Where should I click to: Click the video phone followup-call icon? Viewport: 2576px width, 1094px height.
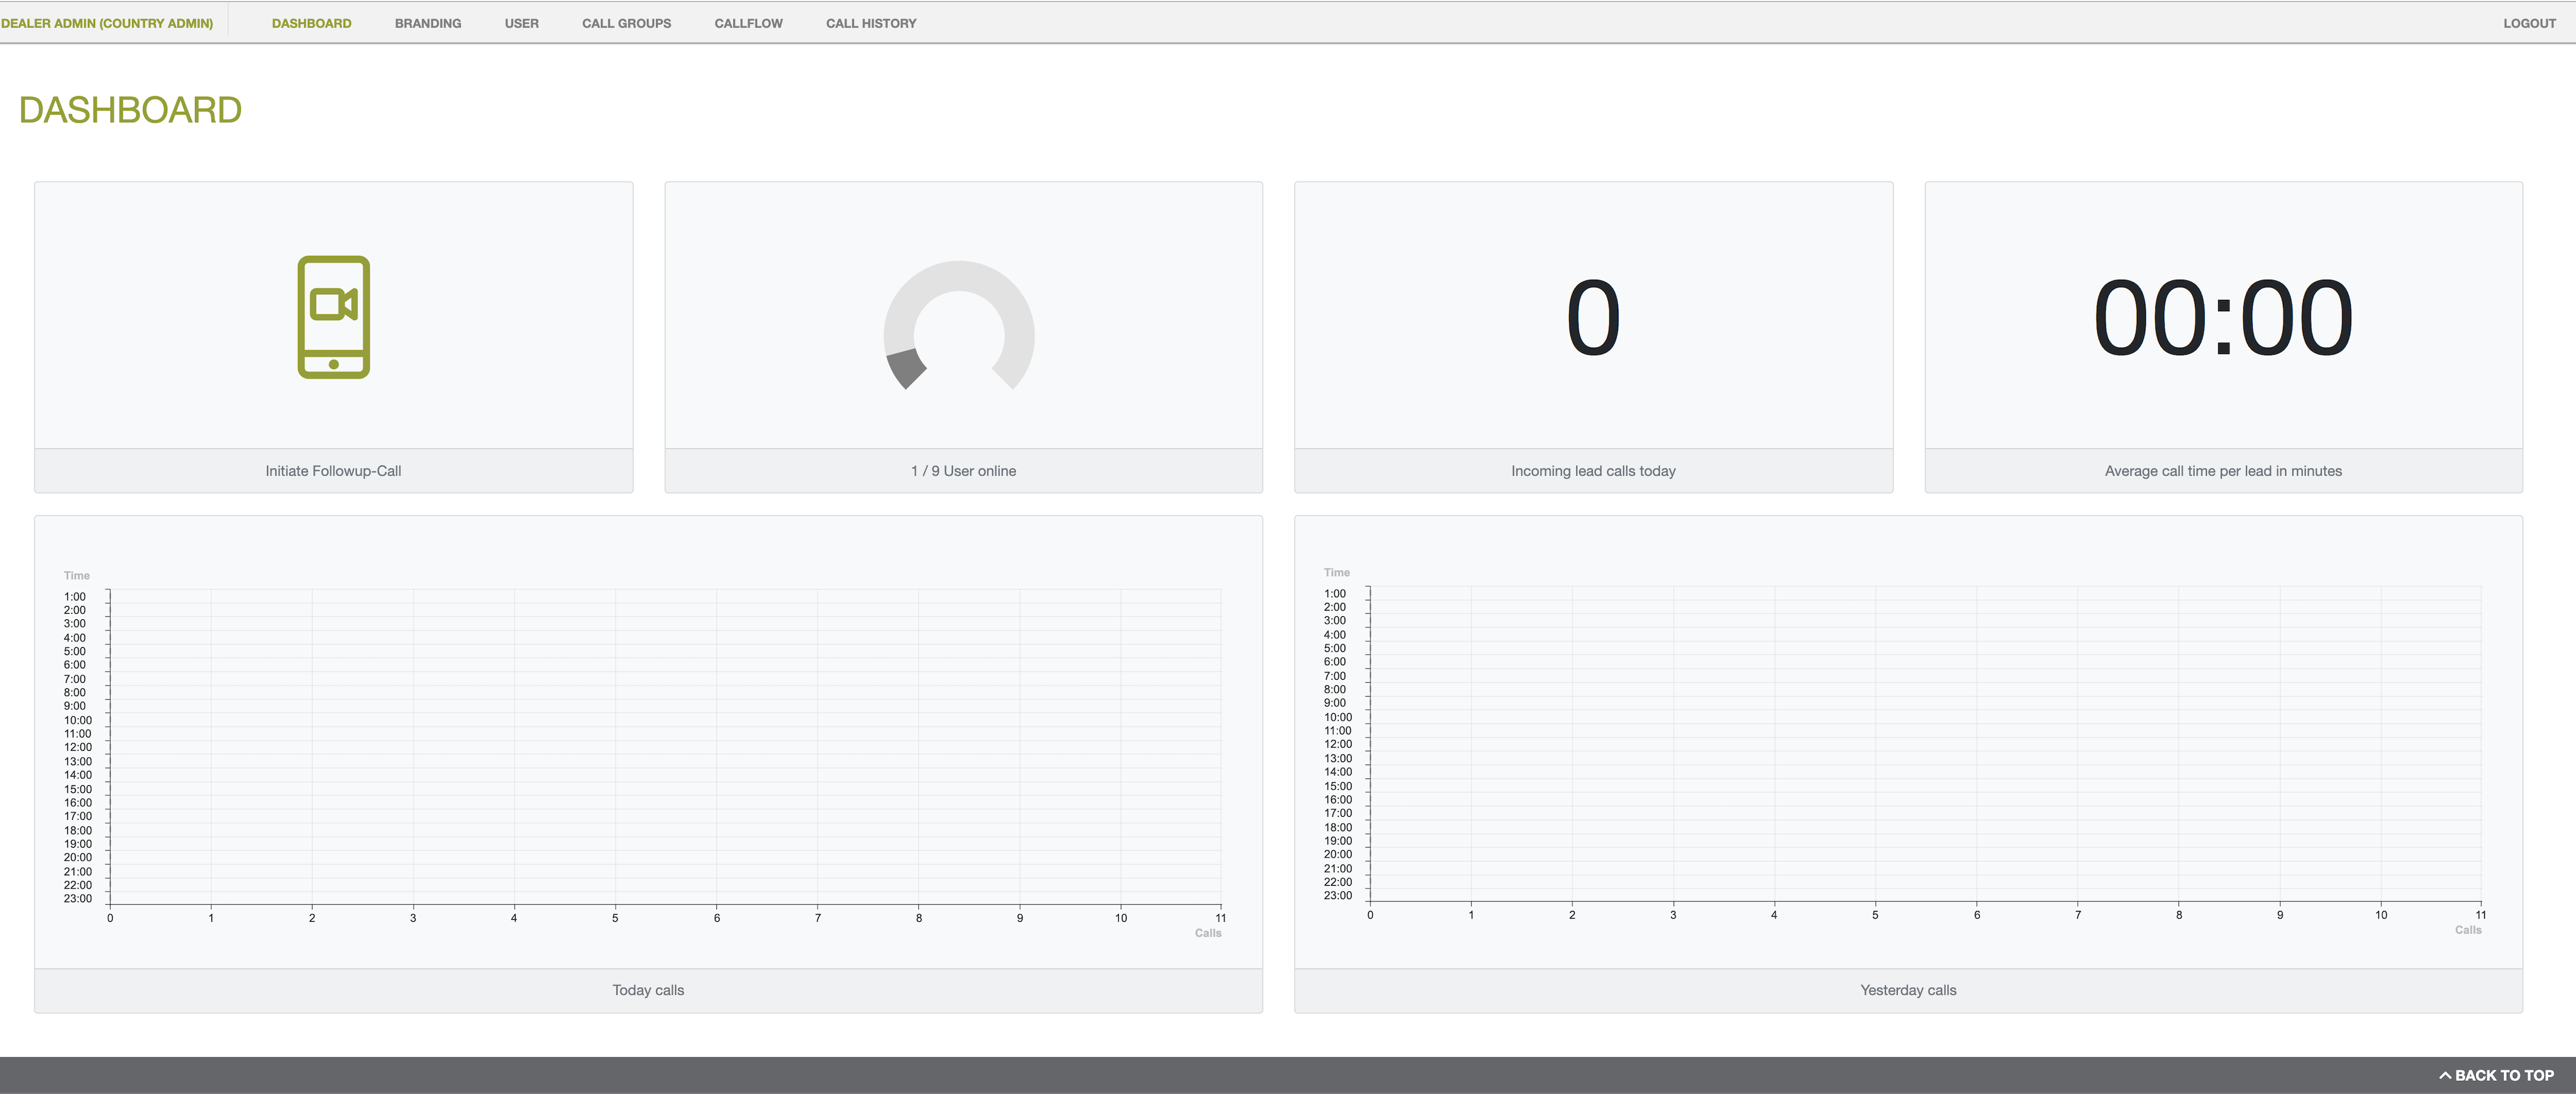pyautogui.click(x=333, y=317)
